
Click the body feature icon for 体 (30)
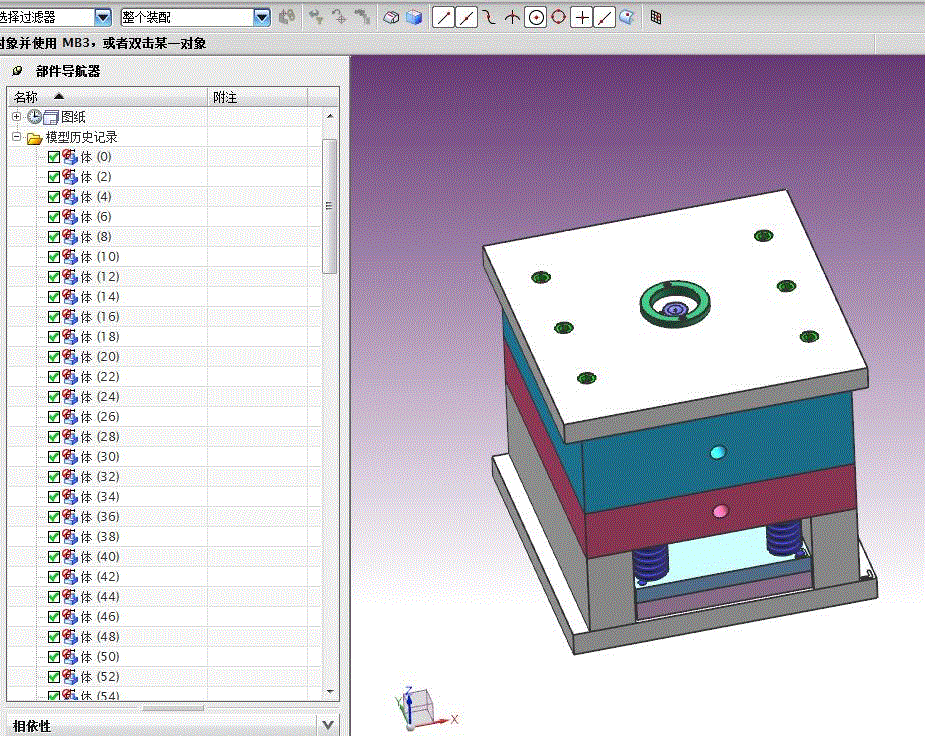[x=70, y=456]
